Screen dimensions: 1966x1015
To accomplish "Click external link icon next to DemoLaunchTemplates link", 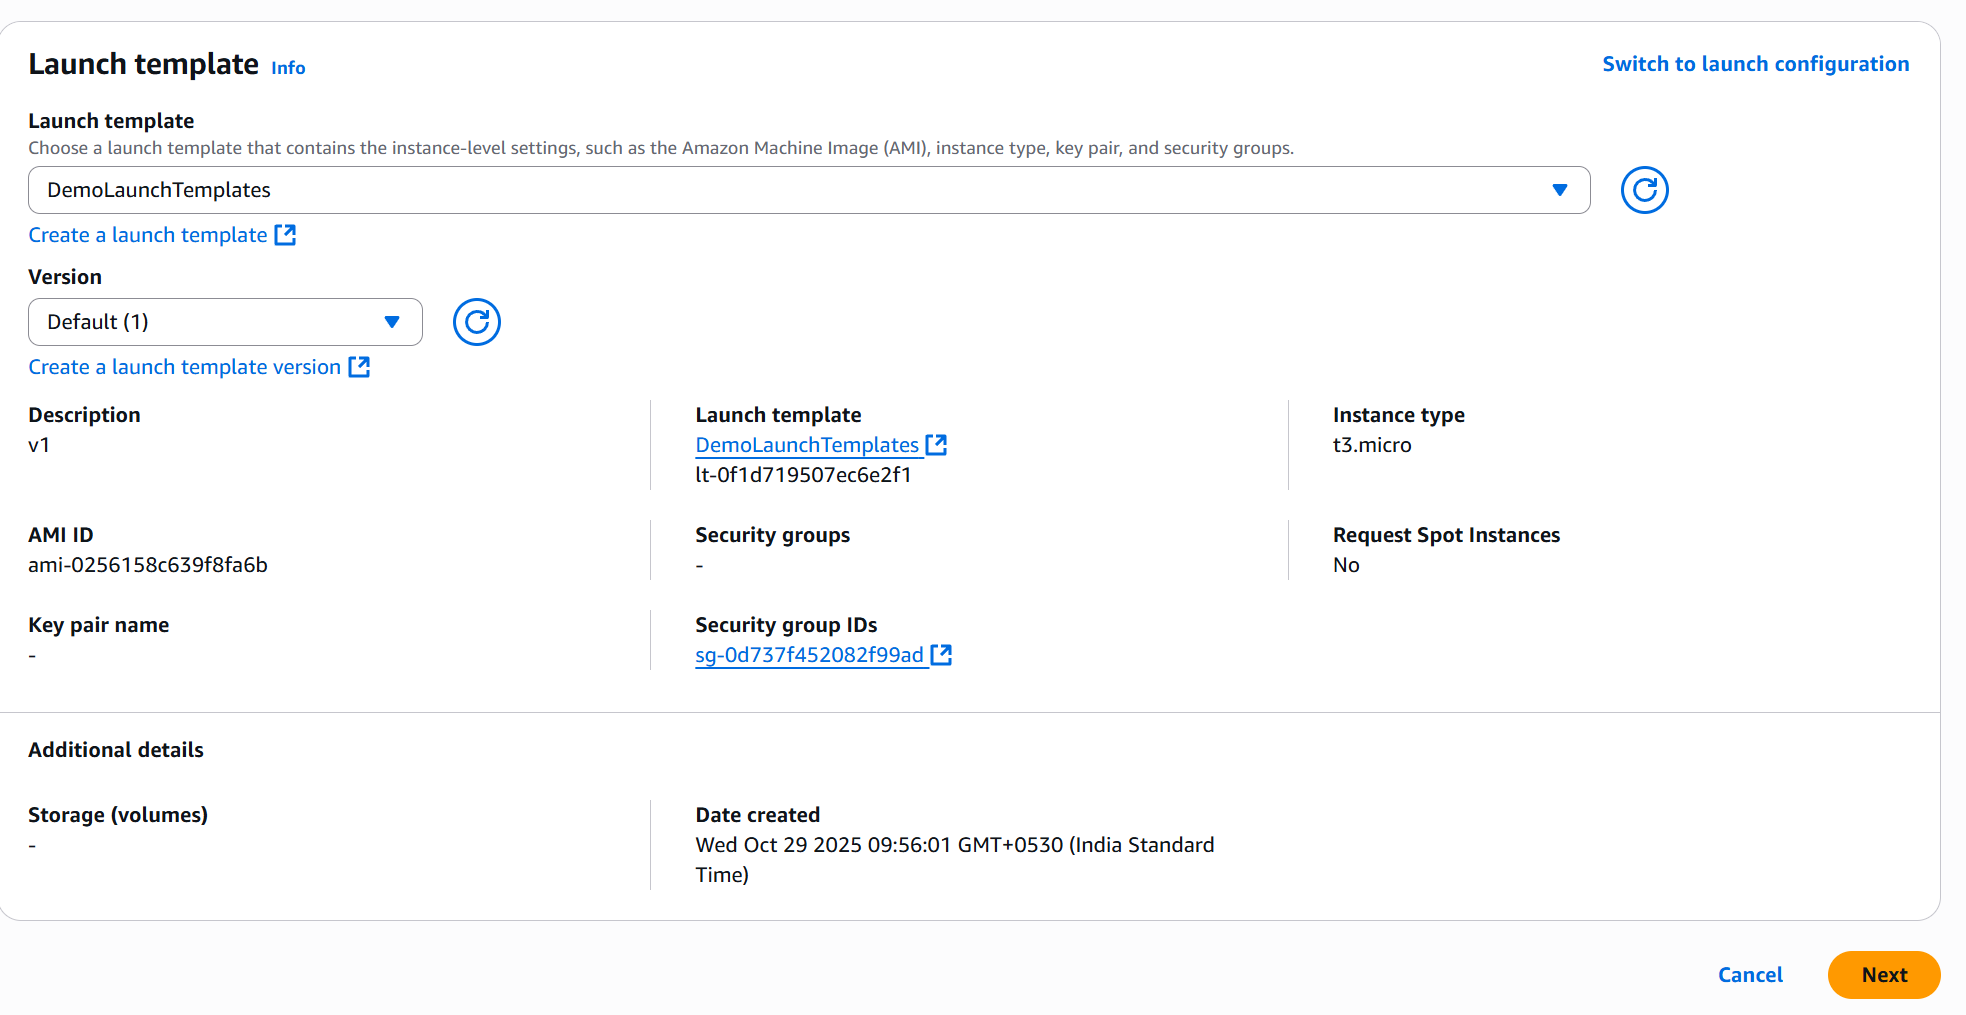I will 936,445.
